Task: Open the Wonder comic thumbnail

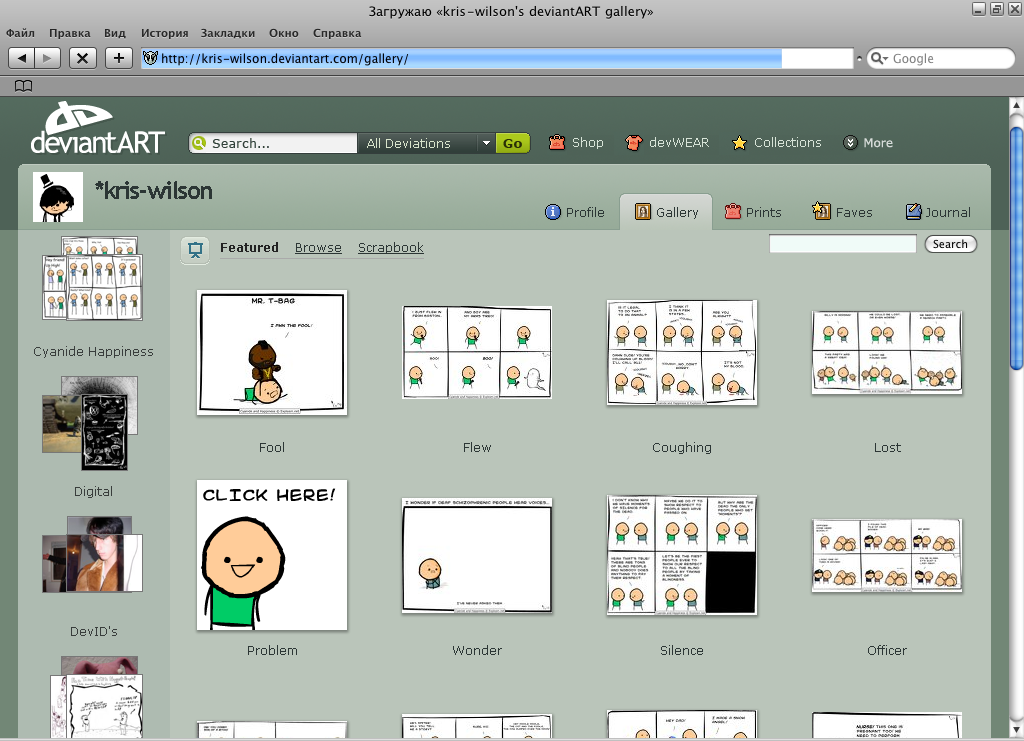Action: tap(477, 555)
